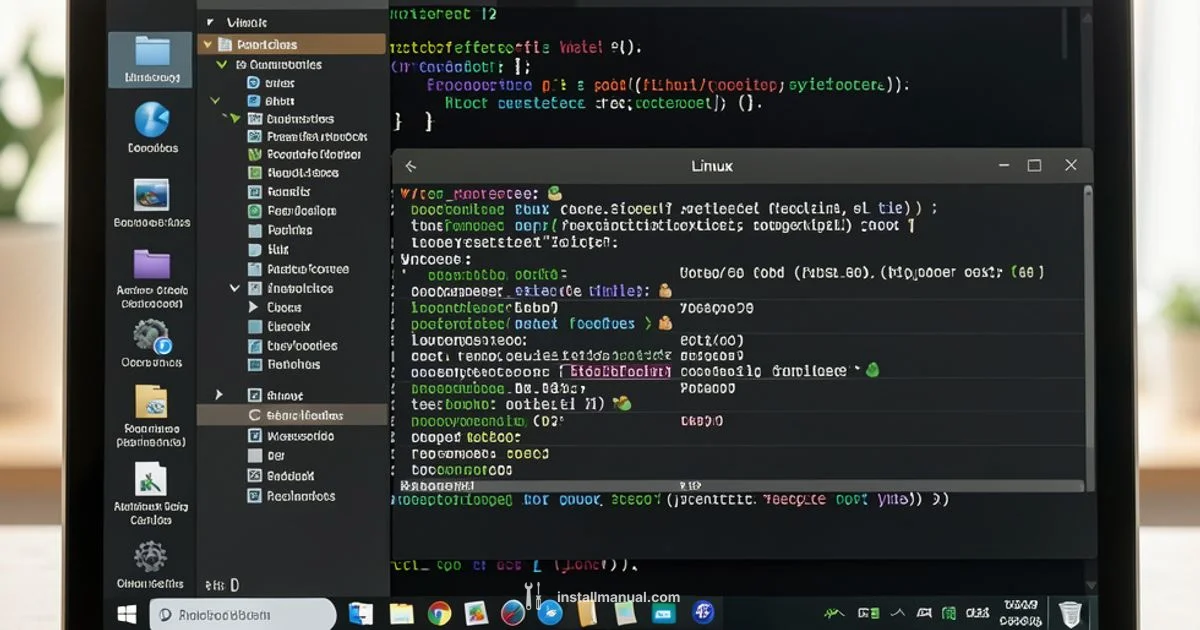Open the purple folder desktop icon
Viewport: 1200px width, 630px height.
pos(151,264)
